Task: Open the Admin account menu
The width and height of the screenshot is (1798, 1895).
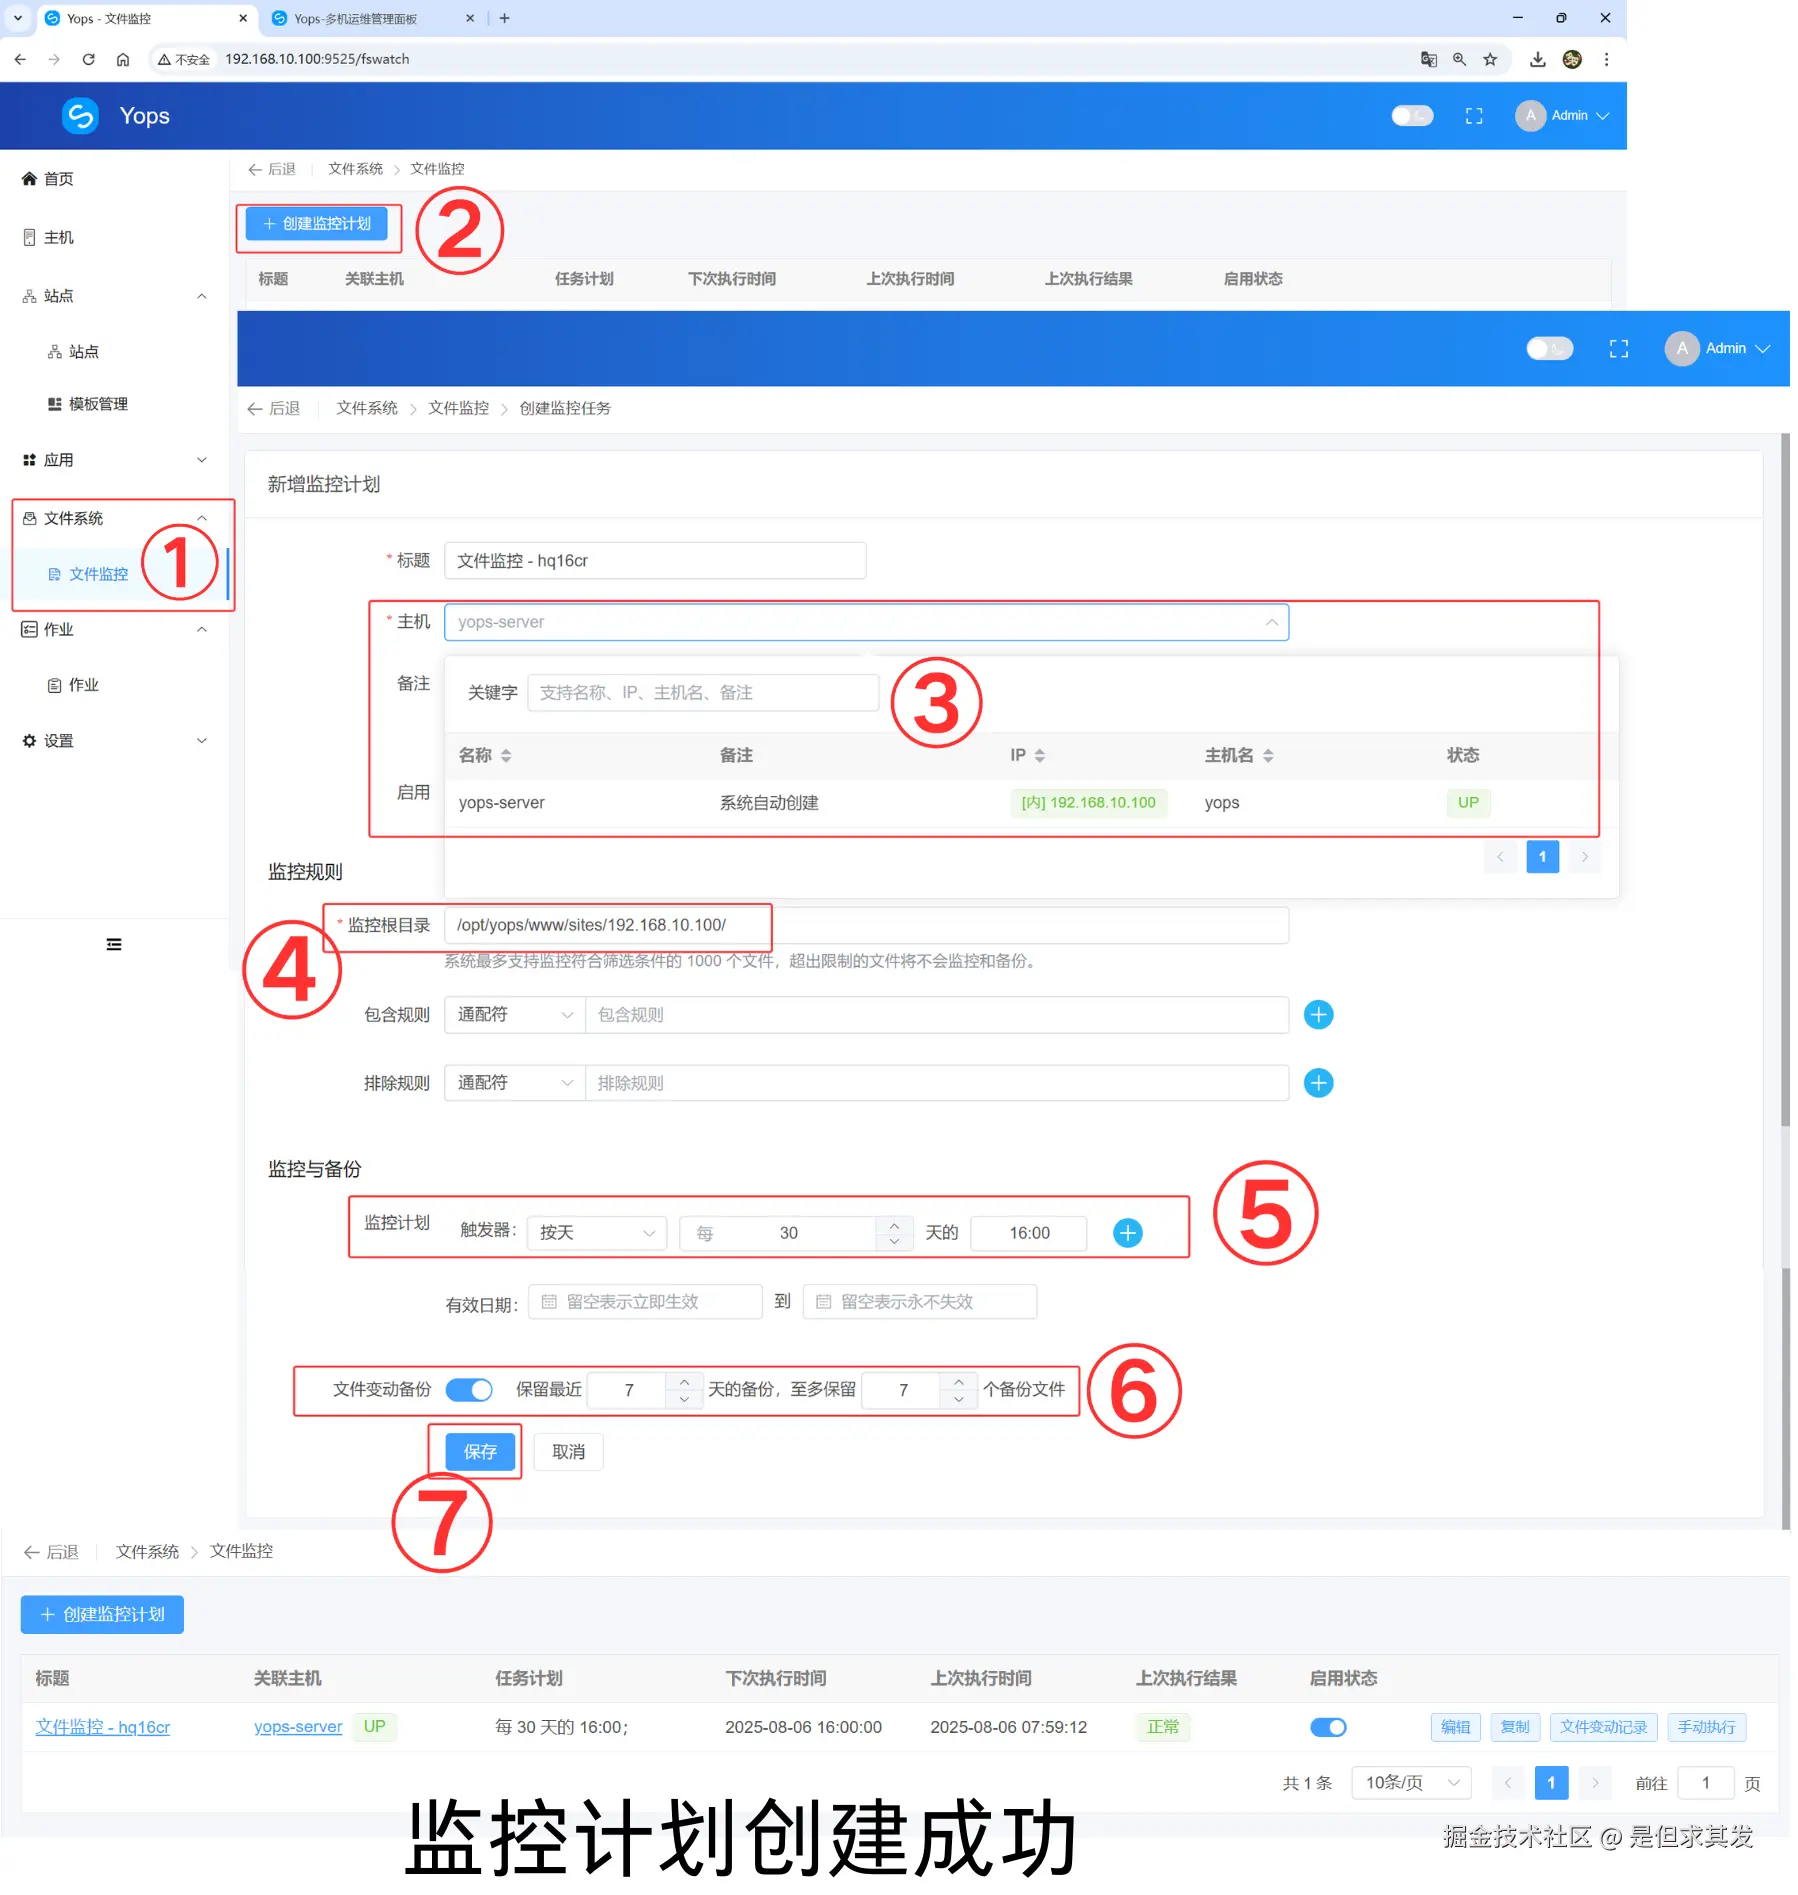Action: tap(1563, 115)
